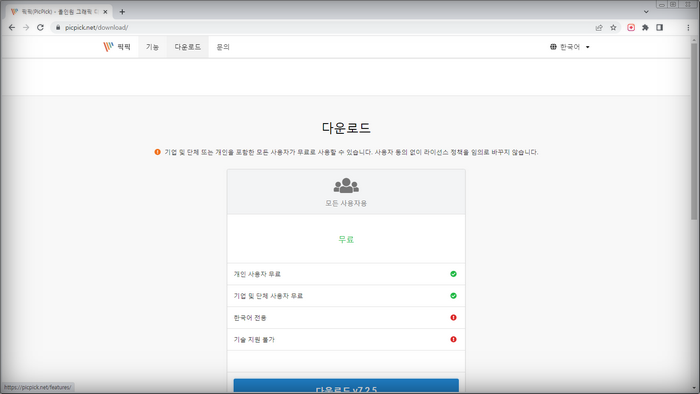Open the extensions puzzle menu
This screenshot has height=394, width=700.
(x=645, y=28)
